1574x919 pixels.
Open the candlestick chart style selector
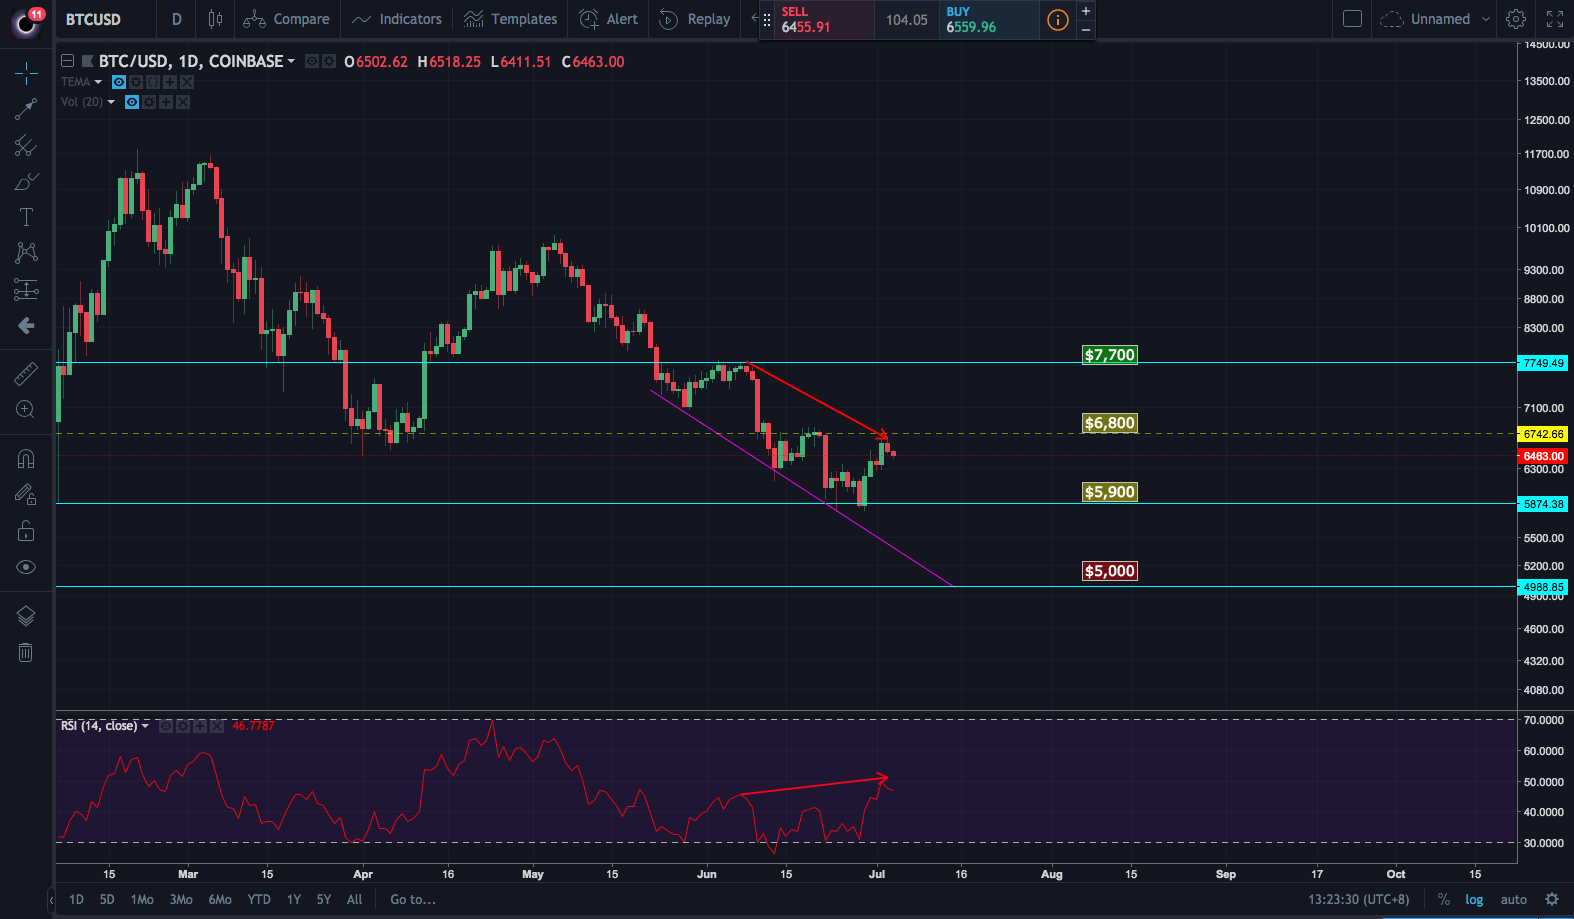(215, 19)
